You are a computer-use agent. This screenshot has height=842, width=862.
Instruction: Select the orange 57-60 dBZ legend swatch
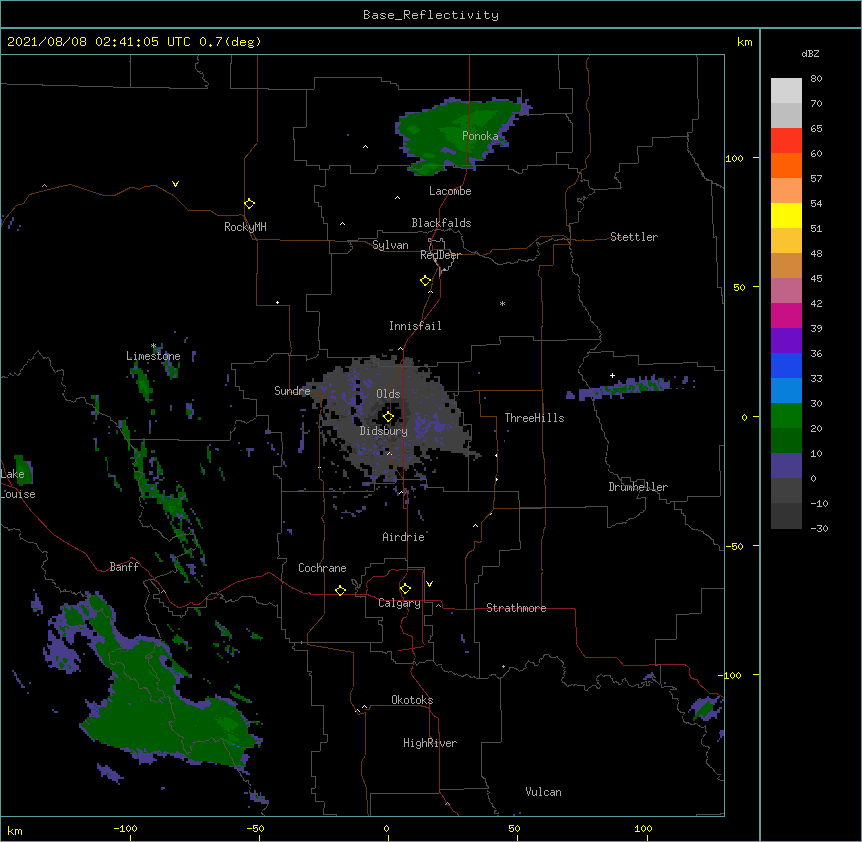coord(786,165)
